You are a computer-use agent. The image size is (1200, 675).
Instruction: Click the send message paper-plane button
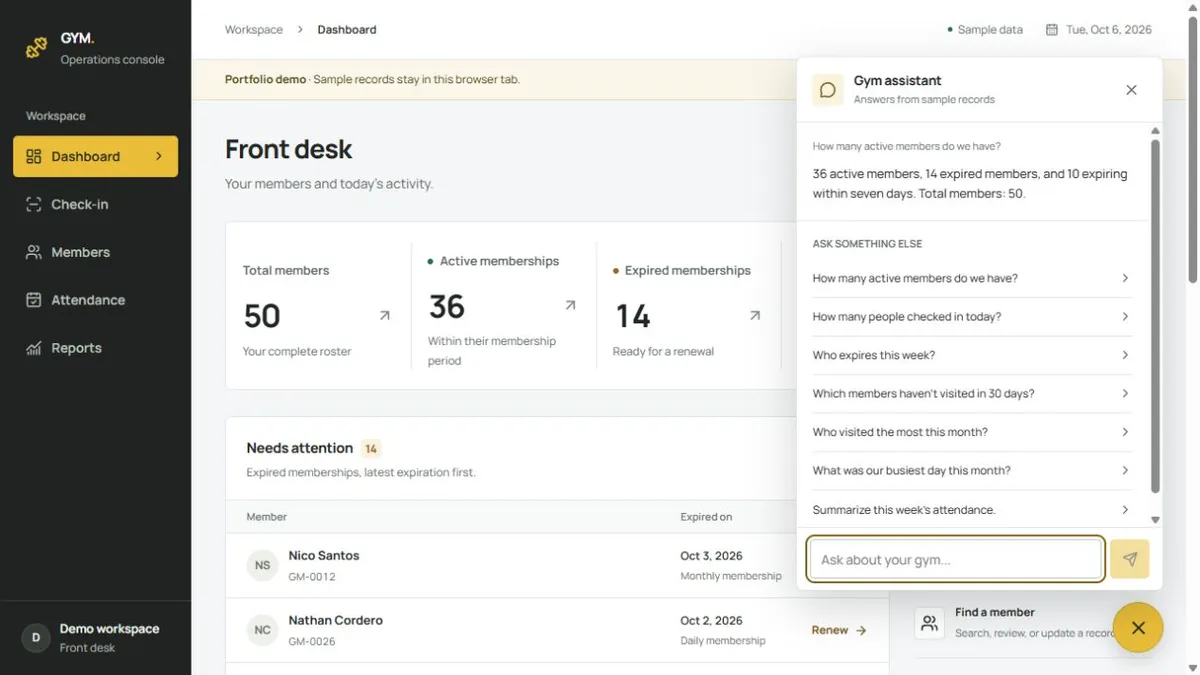(x=1130, y=560)
